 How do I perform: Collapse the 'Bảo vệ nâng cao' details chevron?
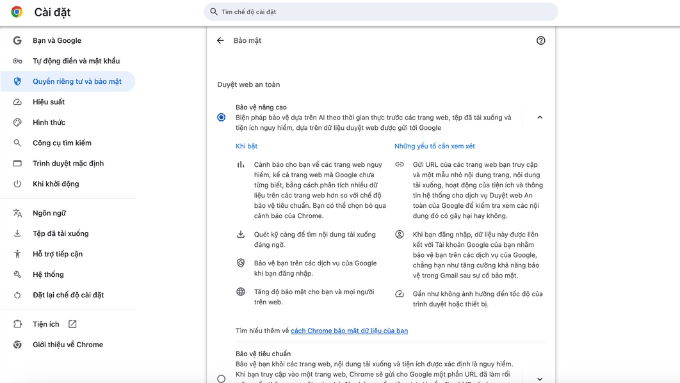539,117
